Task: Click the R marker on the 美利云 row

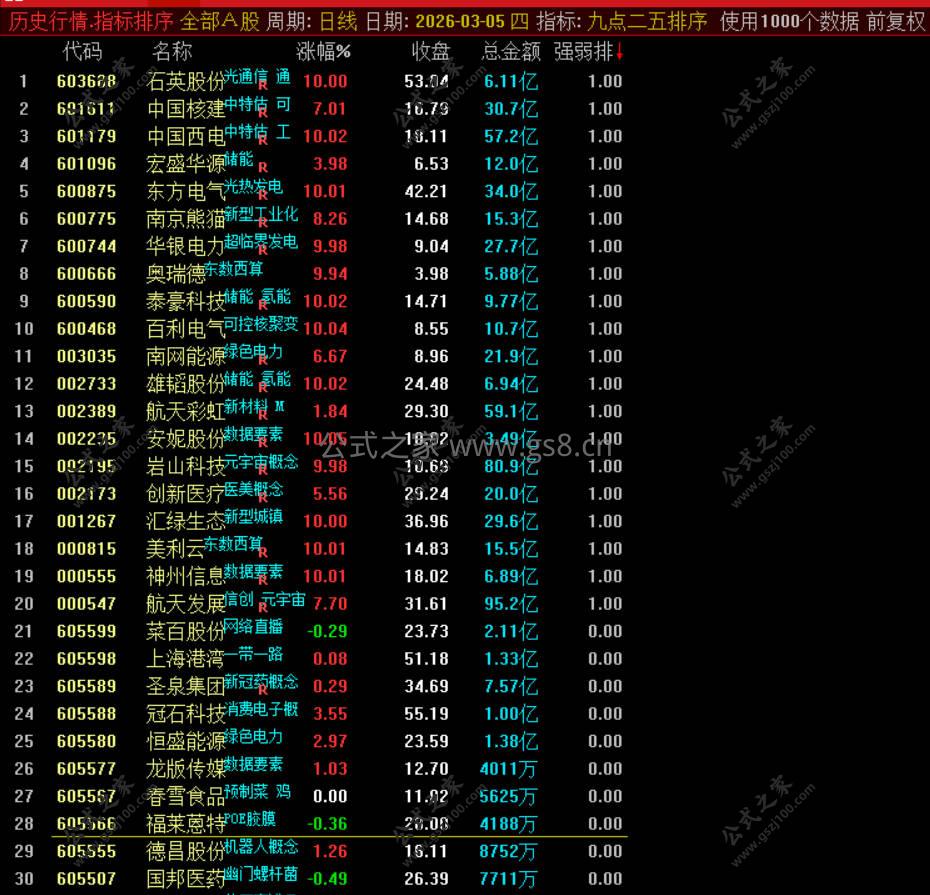Action: click(x=263, y=553)
